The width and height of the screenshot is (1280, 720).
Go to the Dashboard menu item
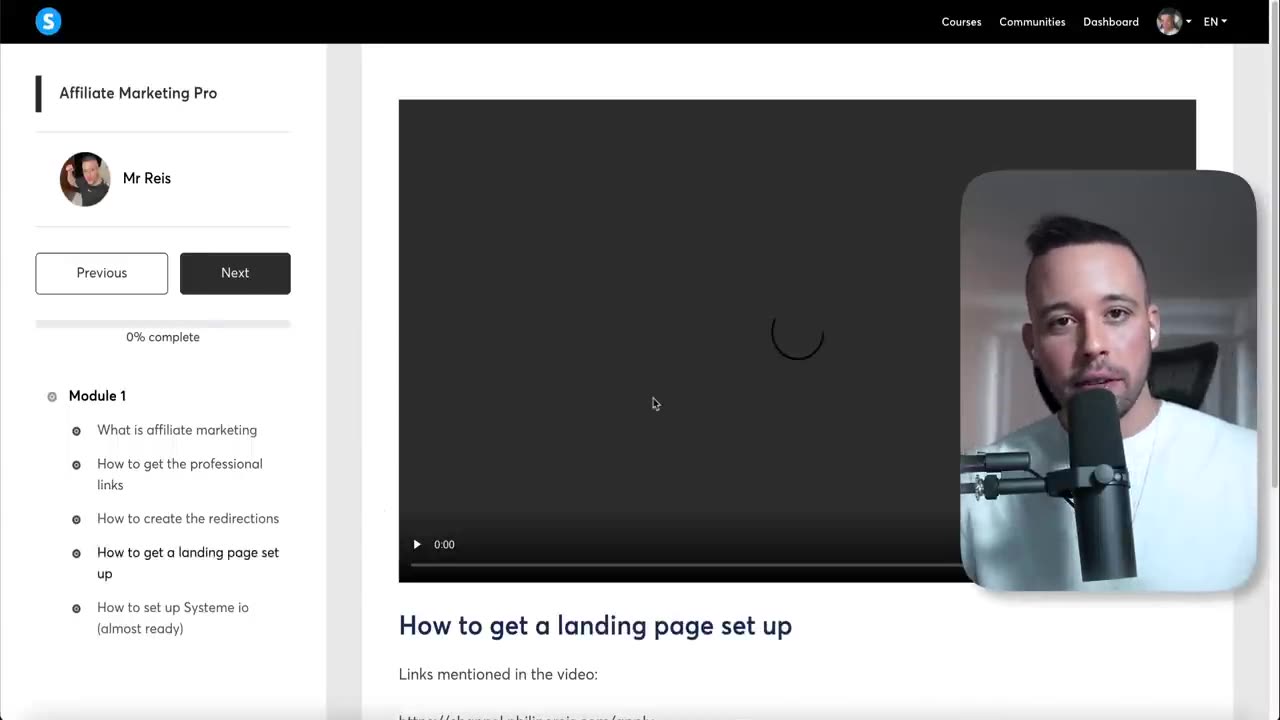[1110, 22]
